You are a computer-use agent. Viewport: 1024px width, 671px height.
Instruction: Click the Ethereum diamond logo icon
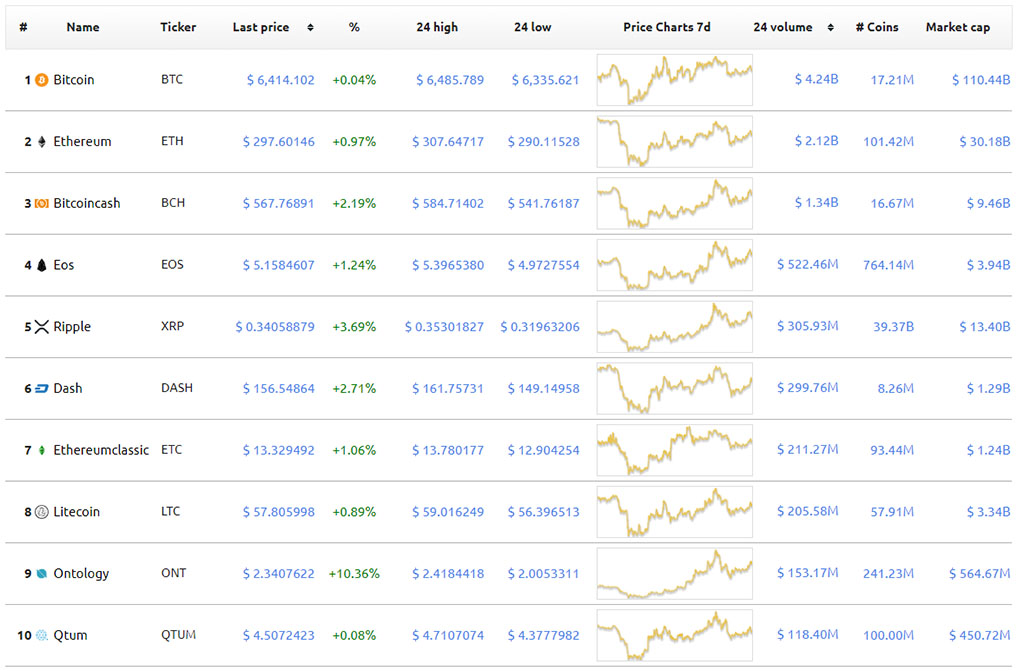(42, 142)
